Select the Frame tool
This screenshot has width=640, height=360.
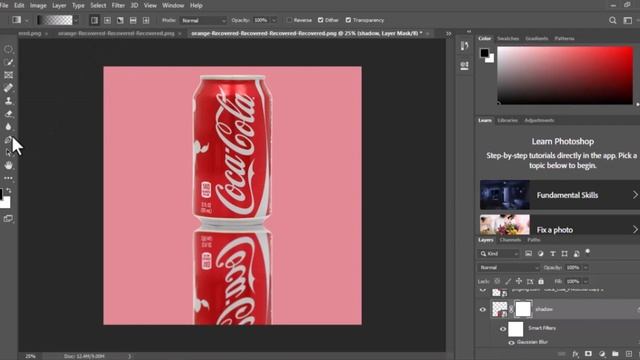(8, 75)
